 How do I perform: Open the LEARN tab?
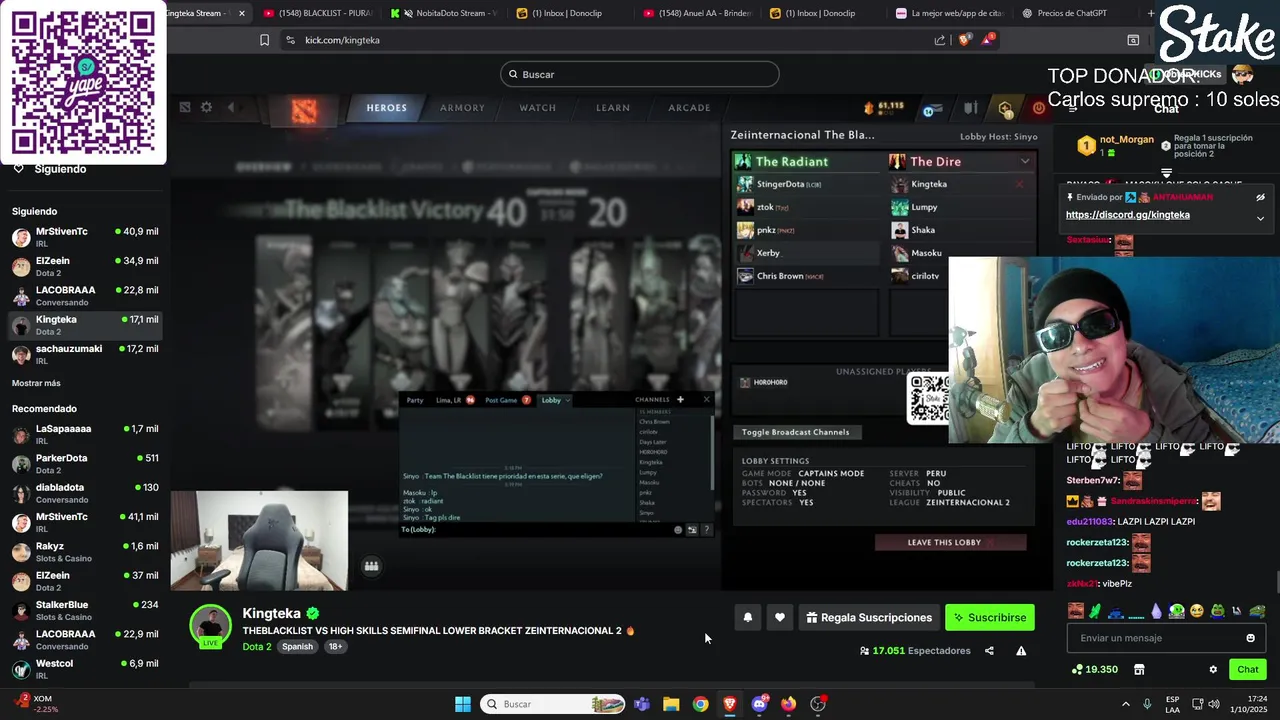tap(613, 108)
